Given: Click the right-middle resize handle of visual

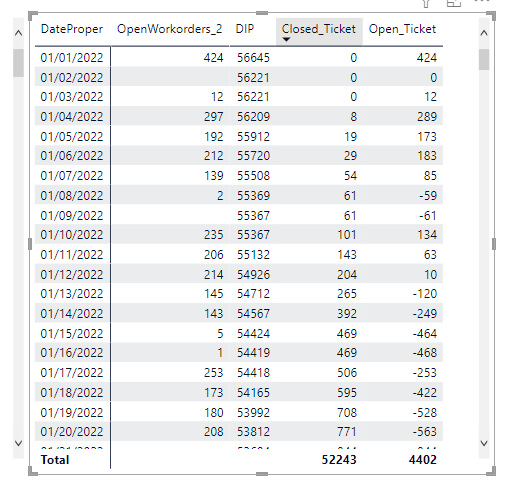Looking at the screenshot, I should coord(494,244).
